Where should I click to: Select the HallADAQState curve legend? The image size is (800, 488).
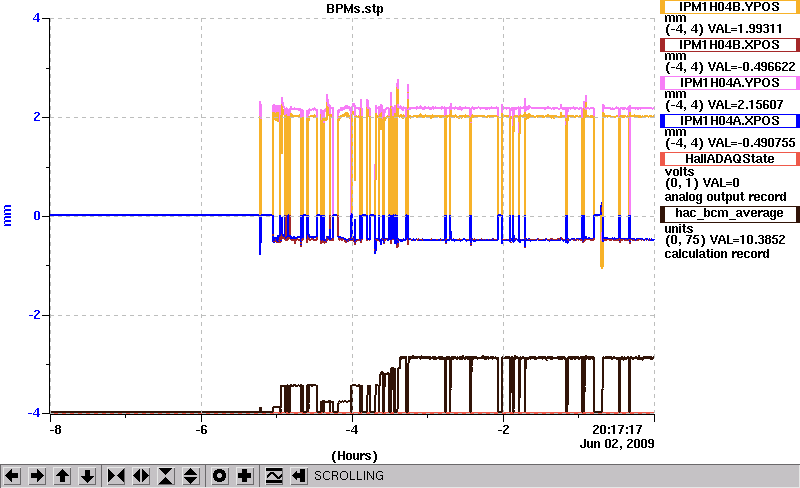tap(730, 159)
